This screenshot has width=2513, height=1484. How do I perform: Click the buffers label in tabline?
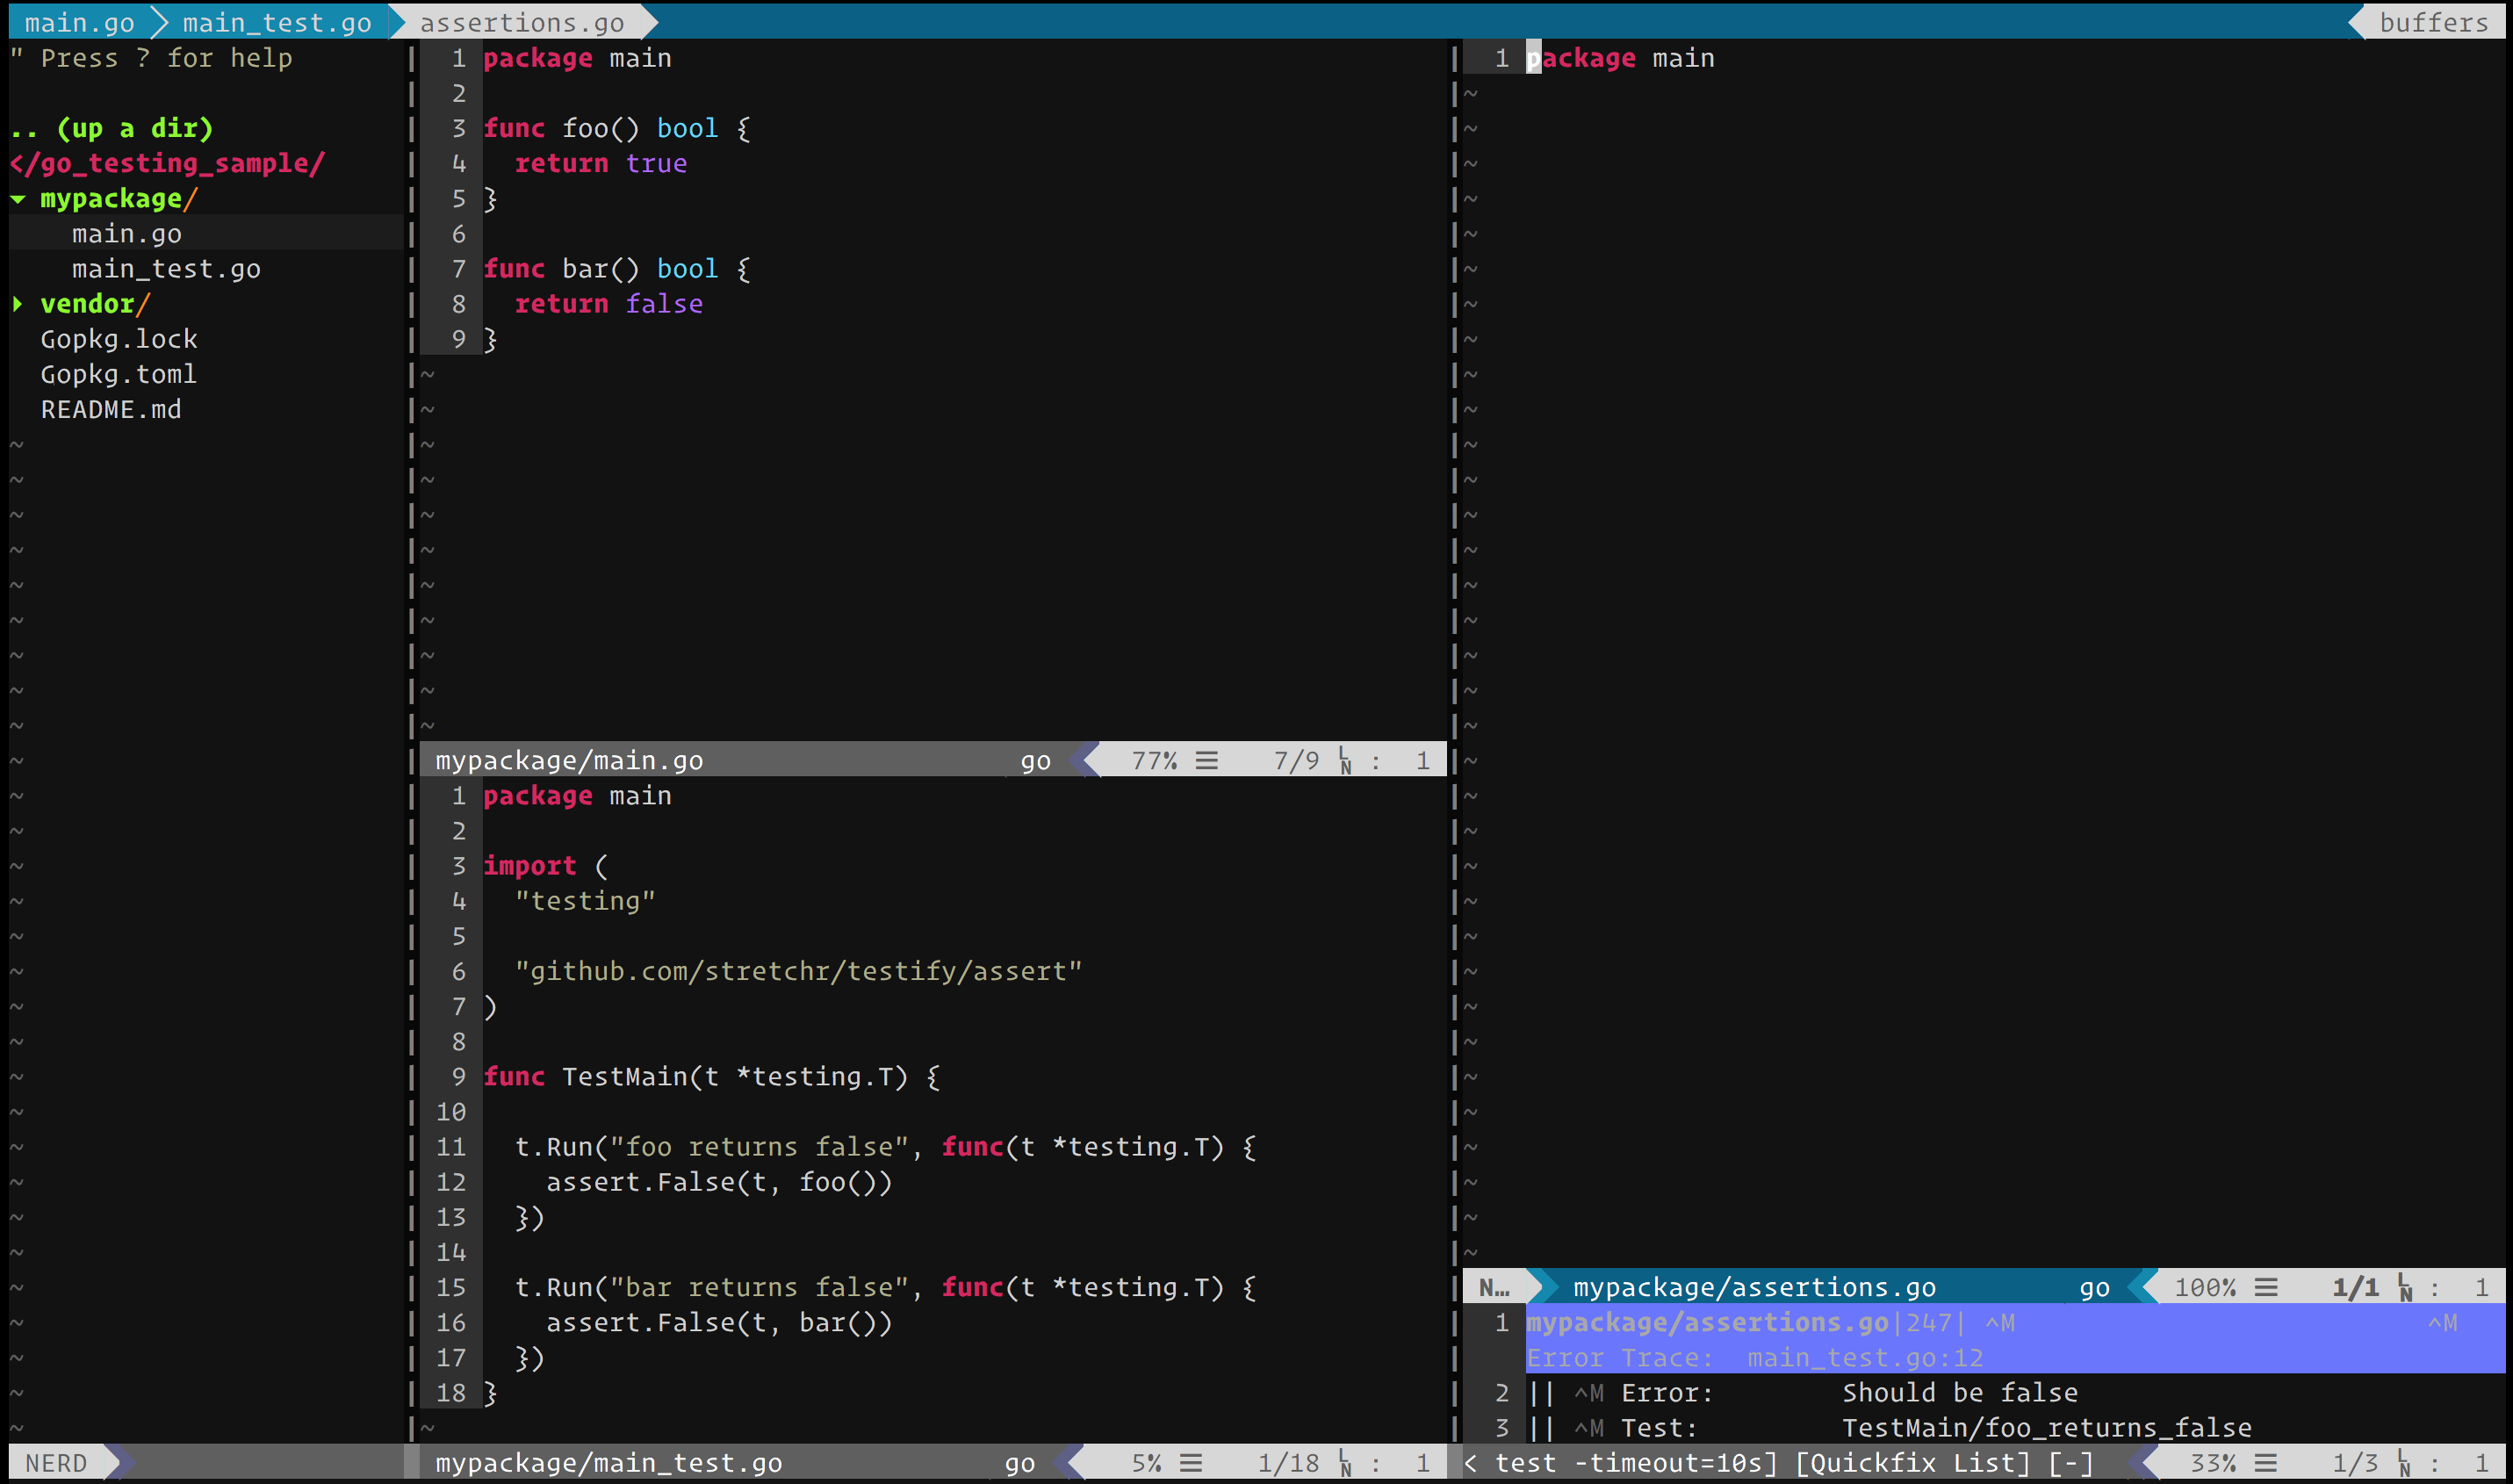[2433, 22]
